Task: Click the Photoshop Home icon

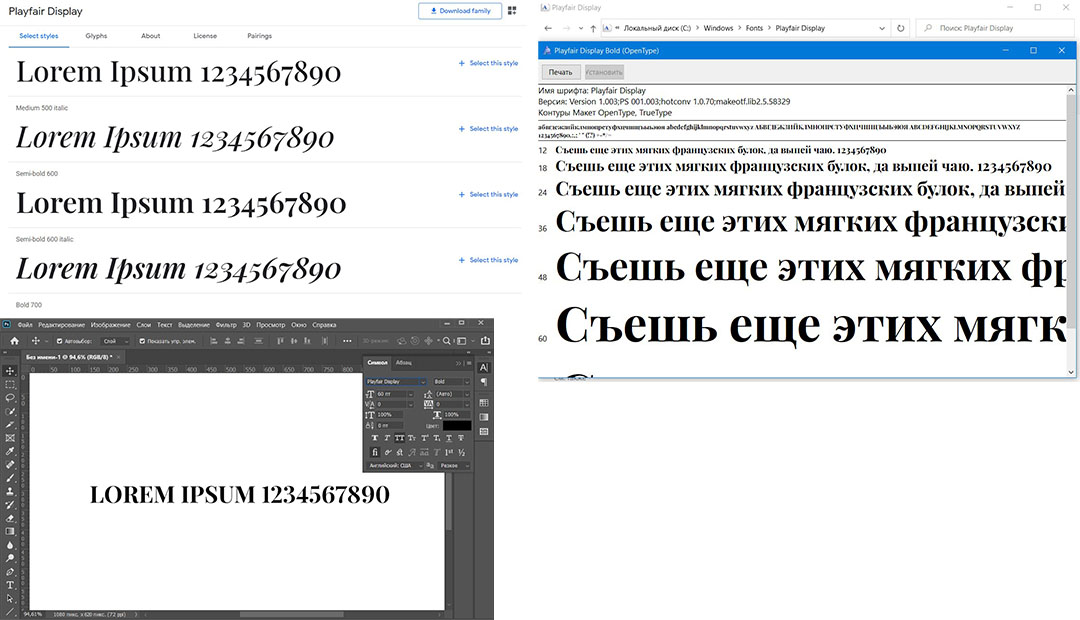Action: coord(14,341)
